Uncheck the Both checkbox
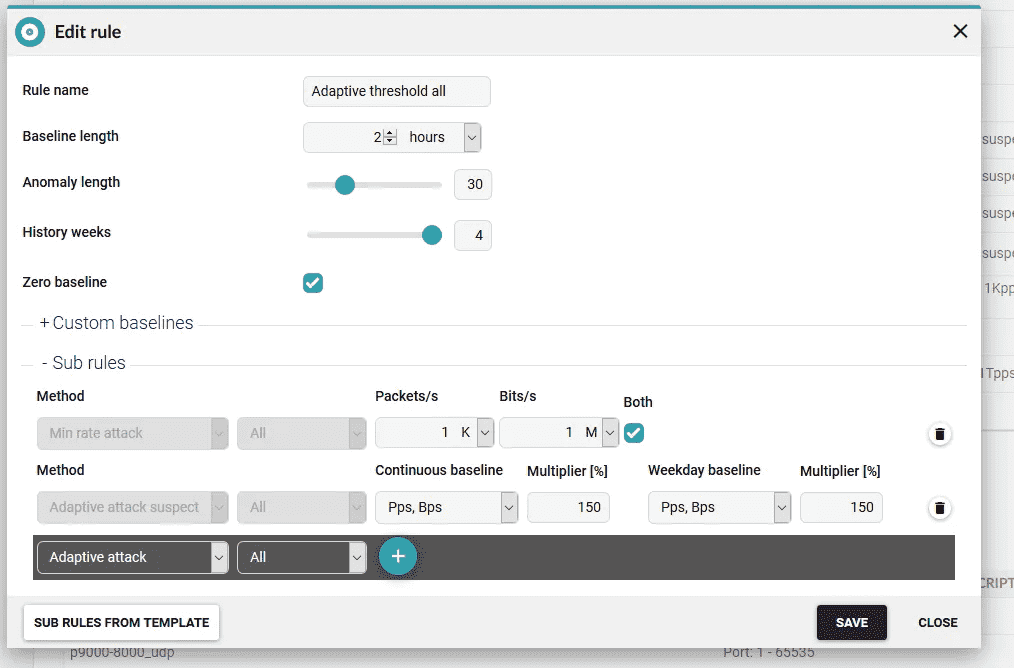 point(634,433)
